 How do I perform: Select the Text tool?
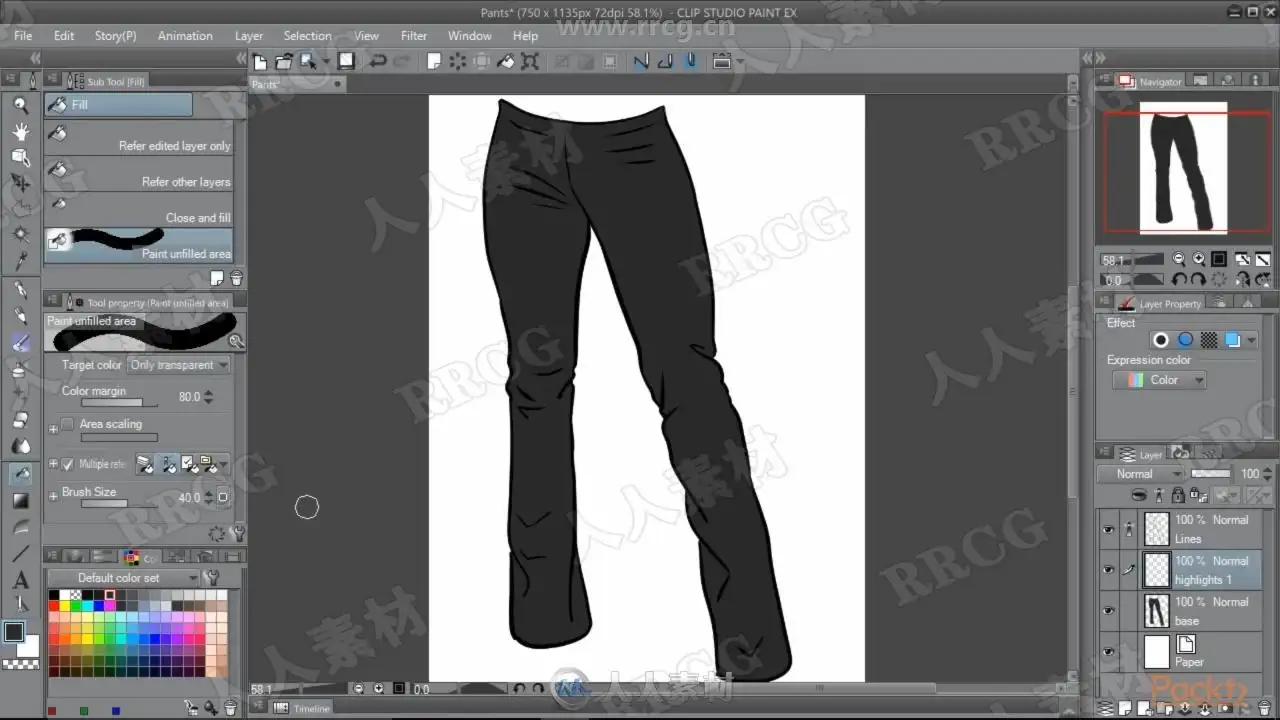tap(21, 579)
